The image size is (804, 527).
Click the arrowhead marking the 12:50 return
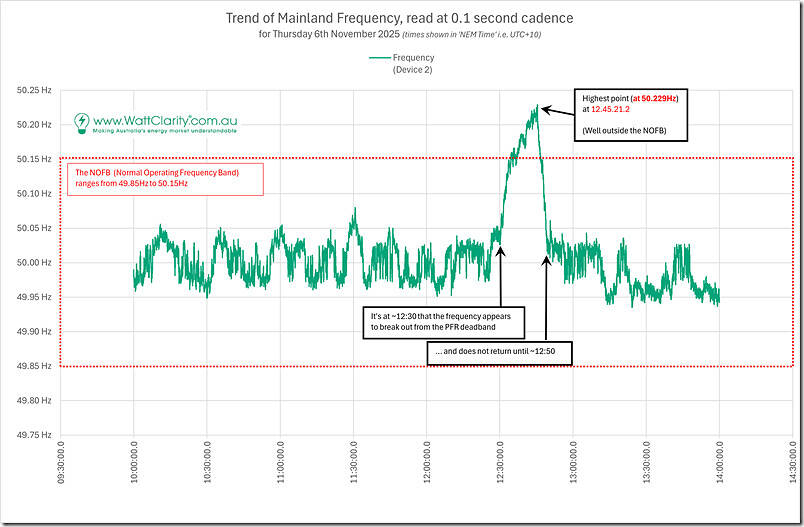coord(546,258)
